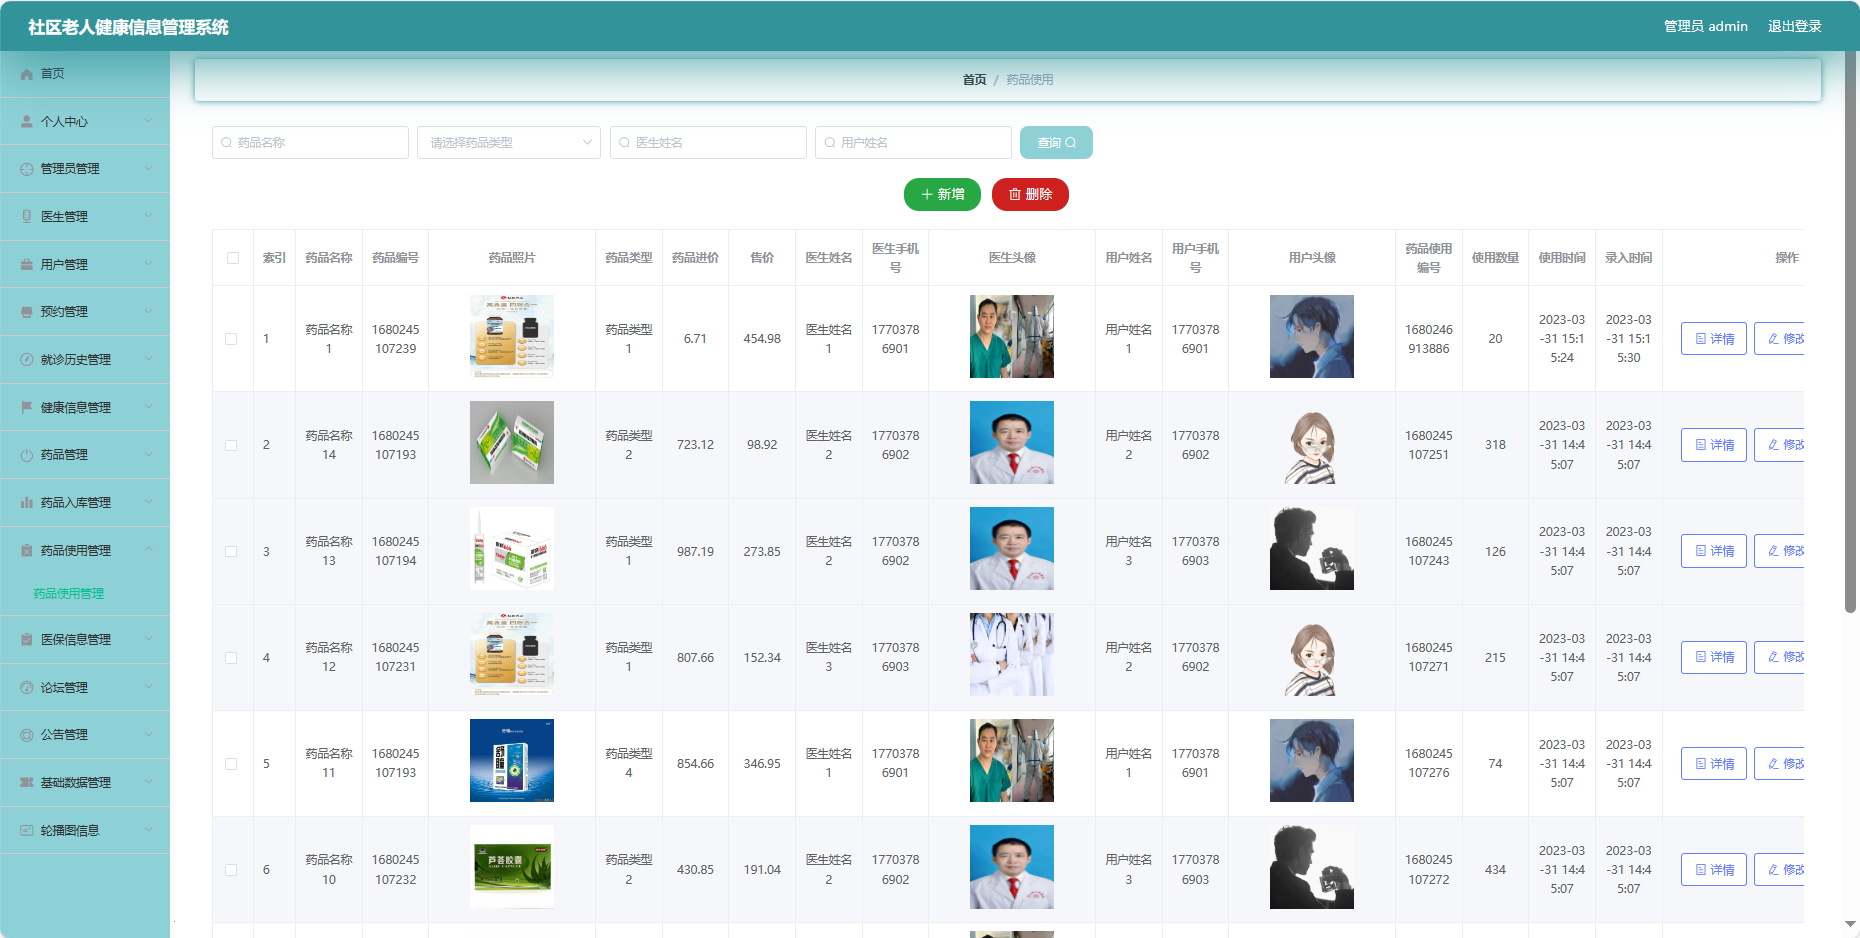Click 详情 button for row index 1
Image resolution: width=1860 pixels, height=938 pixels.
tap(1714, 339)
